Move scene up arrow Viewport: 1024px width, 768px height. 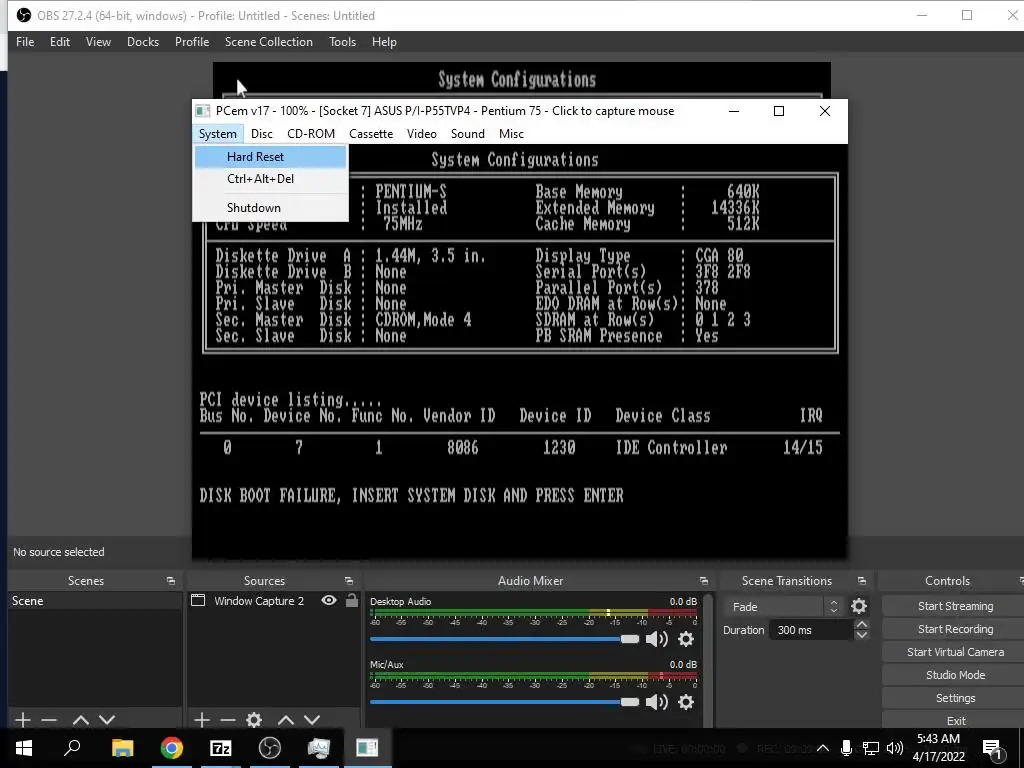pyautogui.click(x=81, y=720)
